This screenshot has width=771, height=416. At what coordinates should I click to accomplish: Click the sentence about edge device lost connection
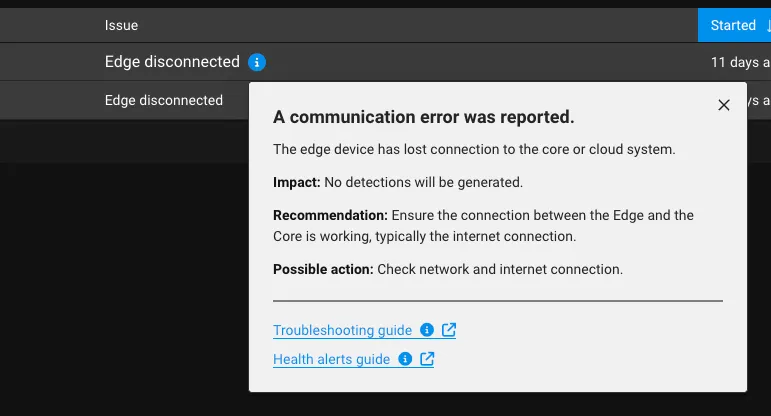click(x=474, y=149)
